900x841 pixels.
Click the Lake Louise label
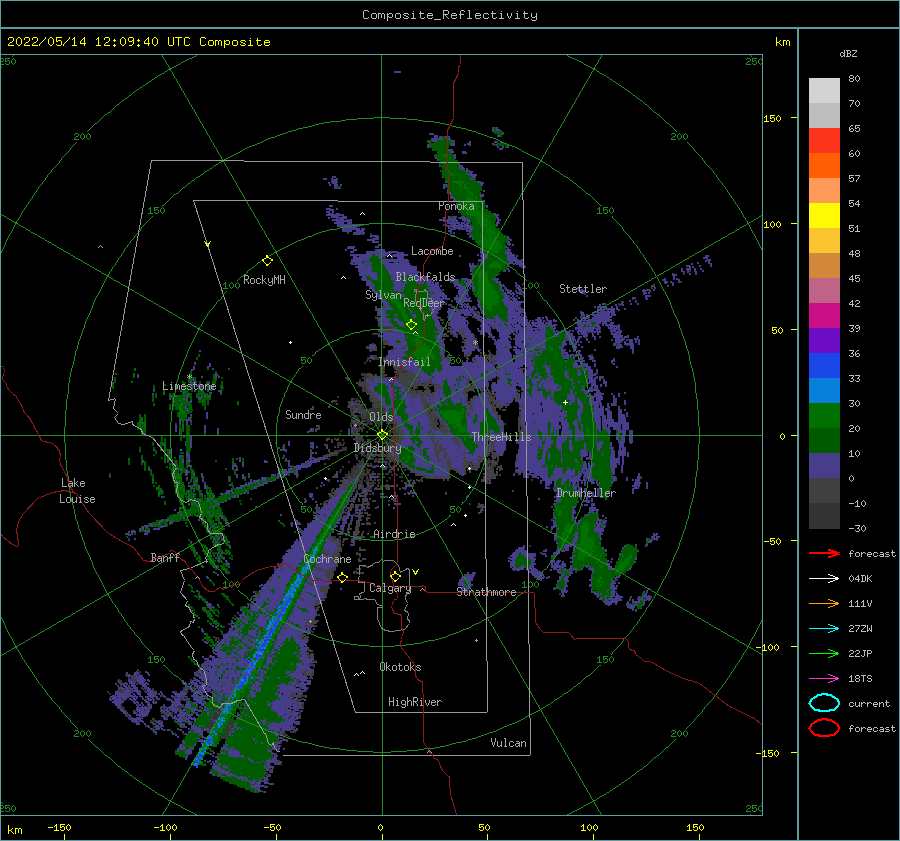pyautogui.click(x=78, y=491)
